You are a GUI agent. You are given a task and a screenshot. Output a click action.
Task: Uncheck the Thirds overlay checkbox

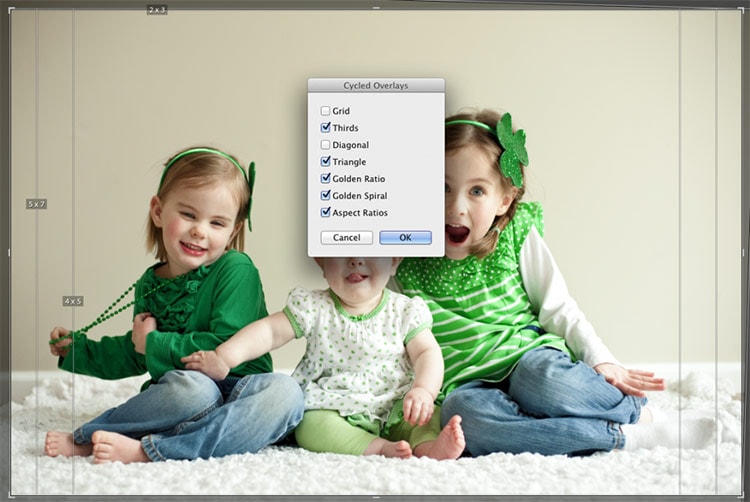(325, 128)
